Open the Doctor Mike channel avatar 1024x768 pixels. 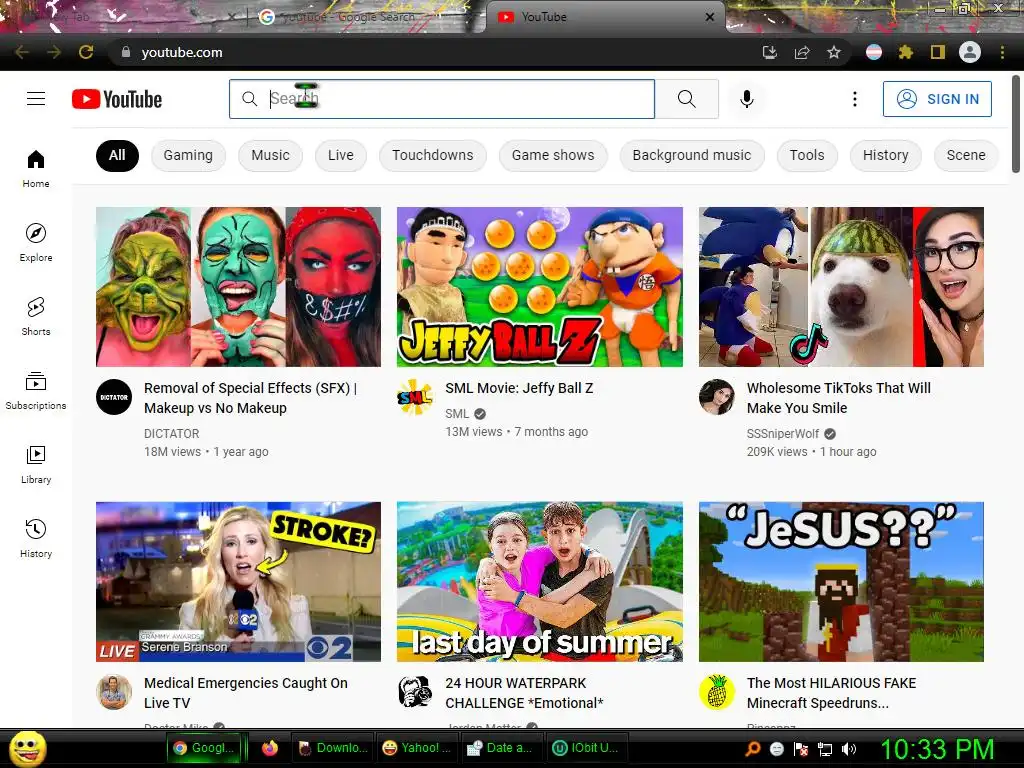pos(114,692)
